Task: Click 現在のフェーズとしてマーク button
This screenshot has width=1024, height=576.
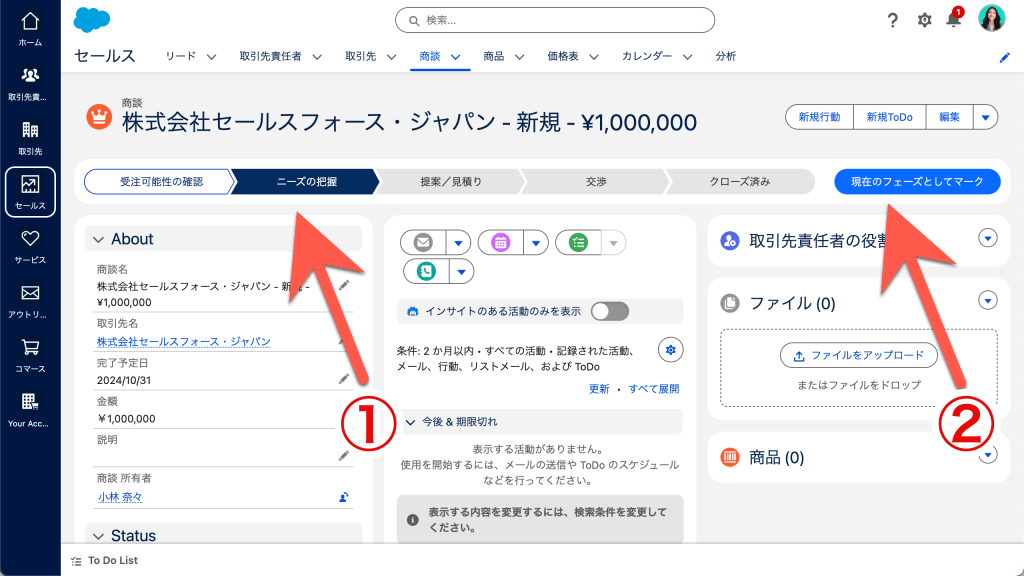Action: point(917,182)
